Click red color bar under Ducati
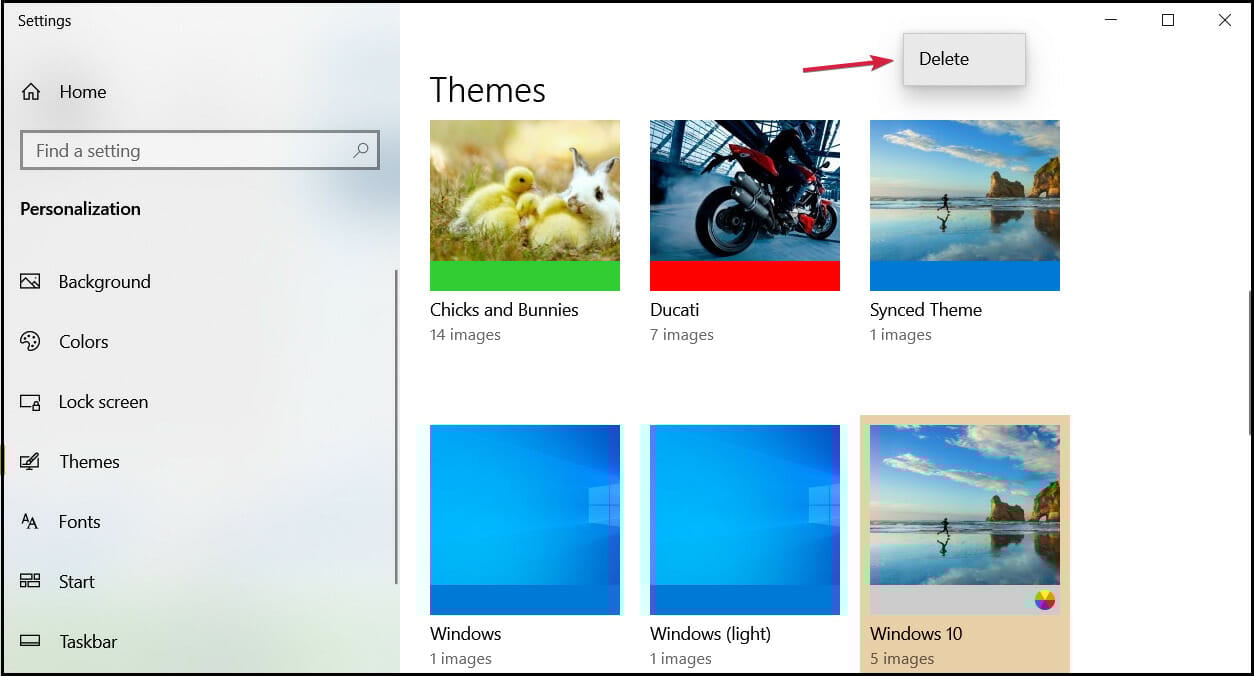 point(745,276)
